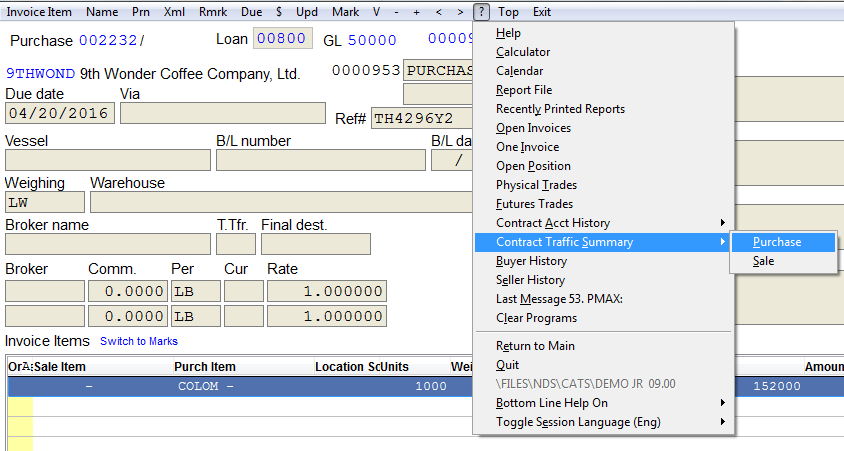Edit the Weighing field LW
This screenshot has height=451, width=844.
click(45, 202)
